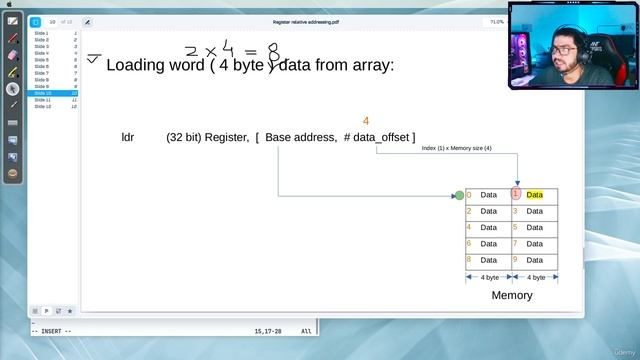Select the highlighted Slide 10 outline entry
Viewport: 640px width, 360px height.
pyautogui.click(x=53, y=93)
